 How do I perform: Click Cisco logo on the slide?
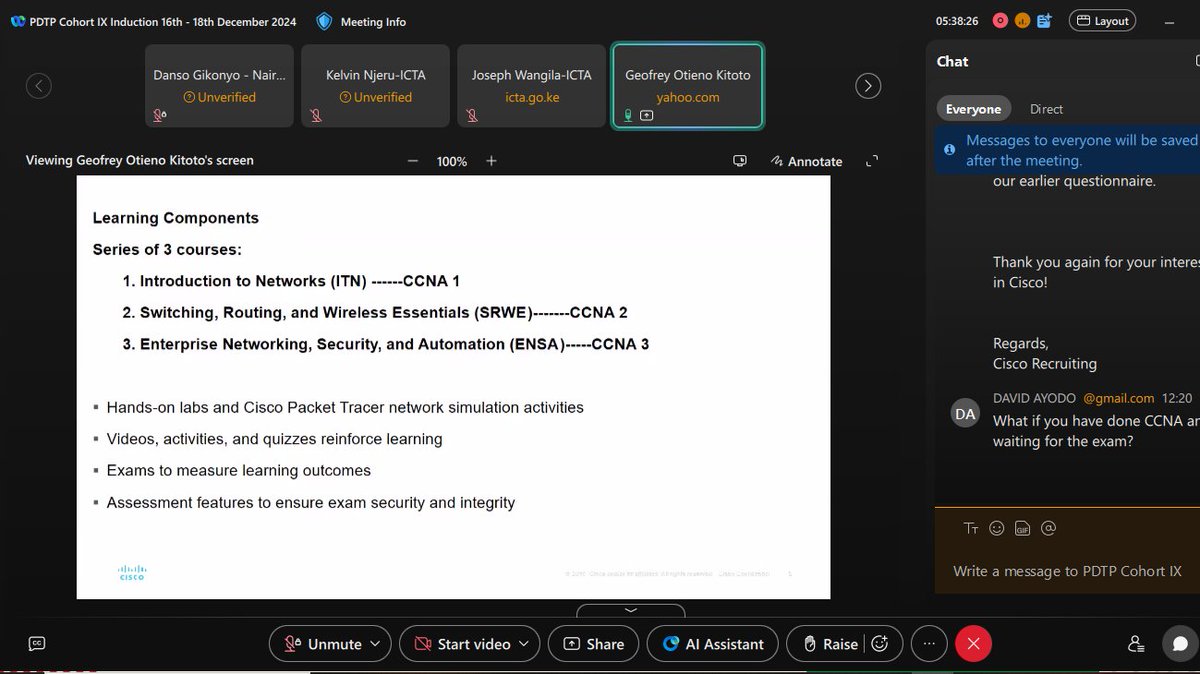[132, 573]
